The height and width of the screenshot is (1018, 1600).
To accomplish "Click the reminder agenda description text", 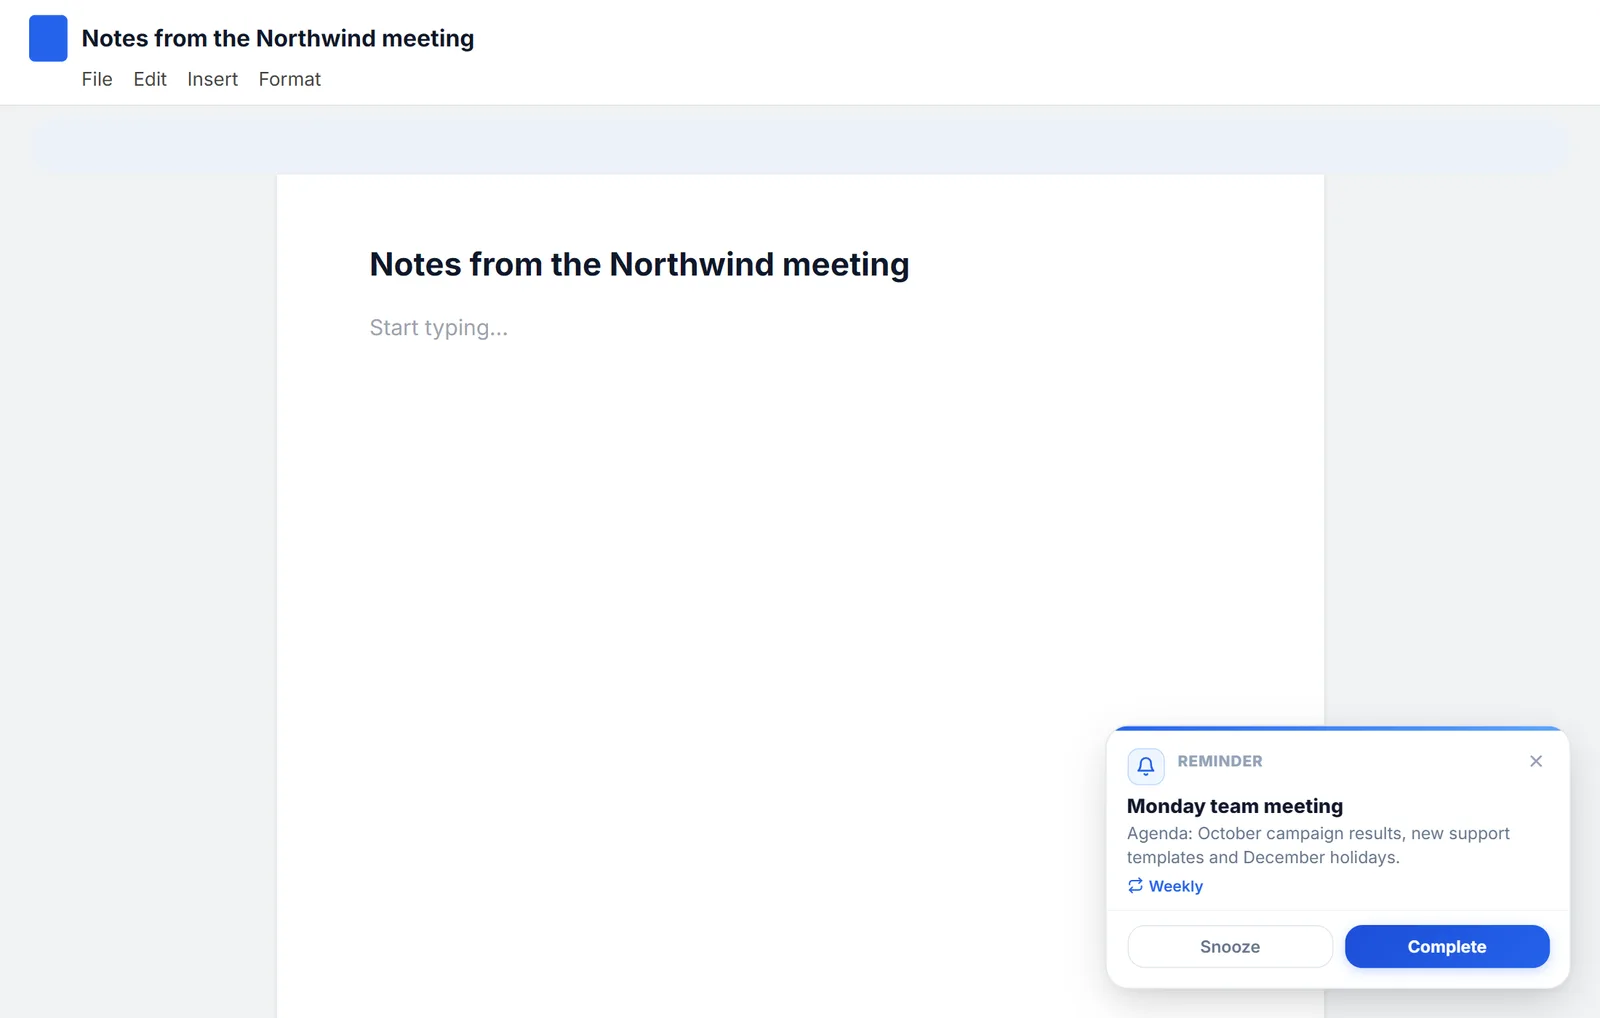I will 1318,845.
